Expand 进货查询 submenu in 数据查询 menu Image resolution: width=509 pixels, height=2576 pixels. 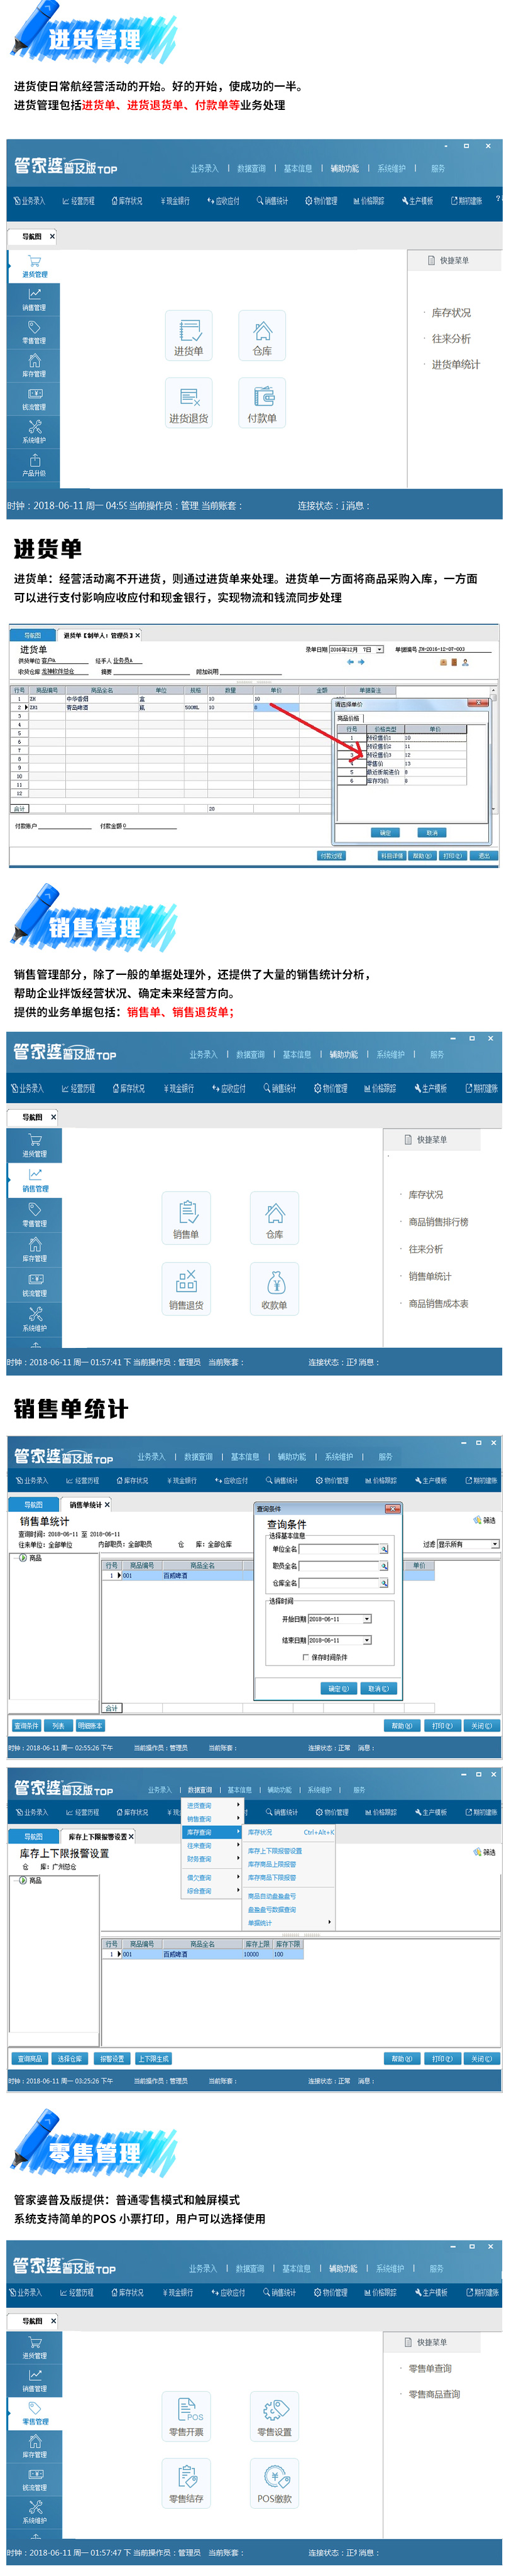pos(212,1806)
